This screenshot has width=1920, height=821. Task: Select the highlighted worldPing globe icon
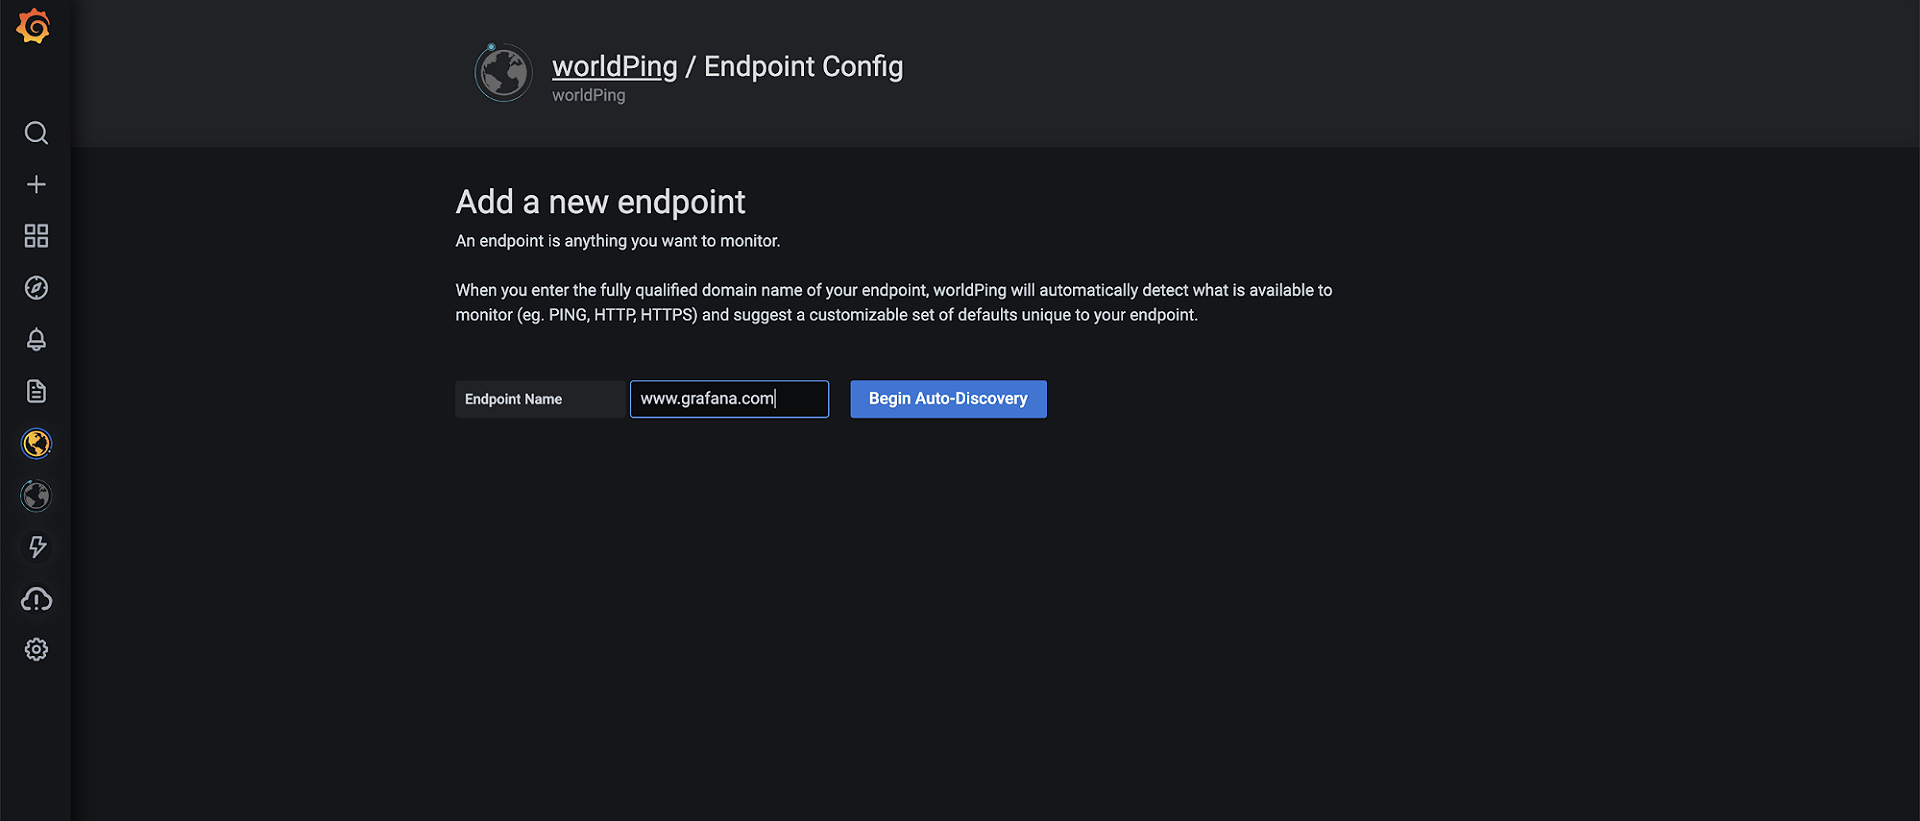[x=36, y=443]
